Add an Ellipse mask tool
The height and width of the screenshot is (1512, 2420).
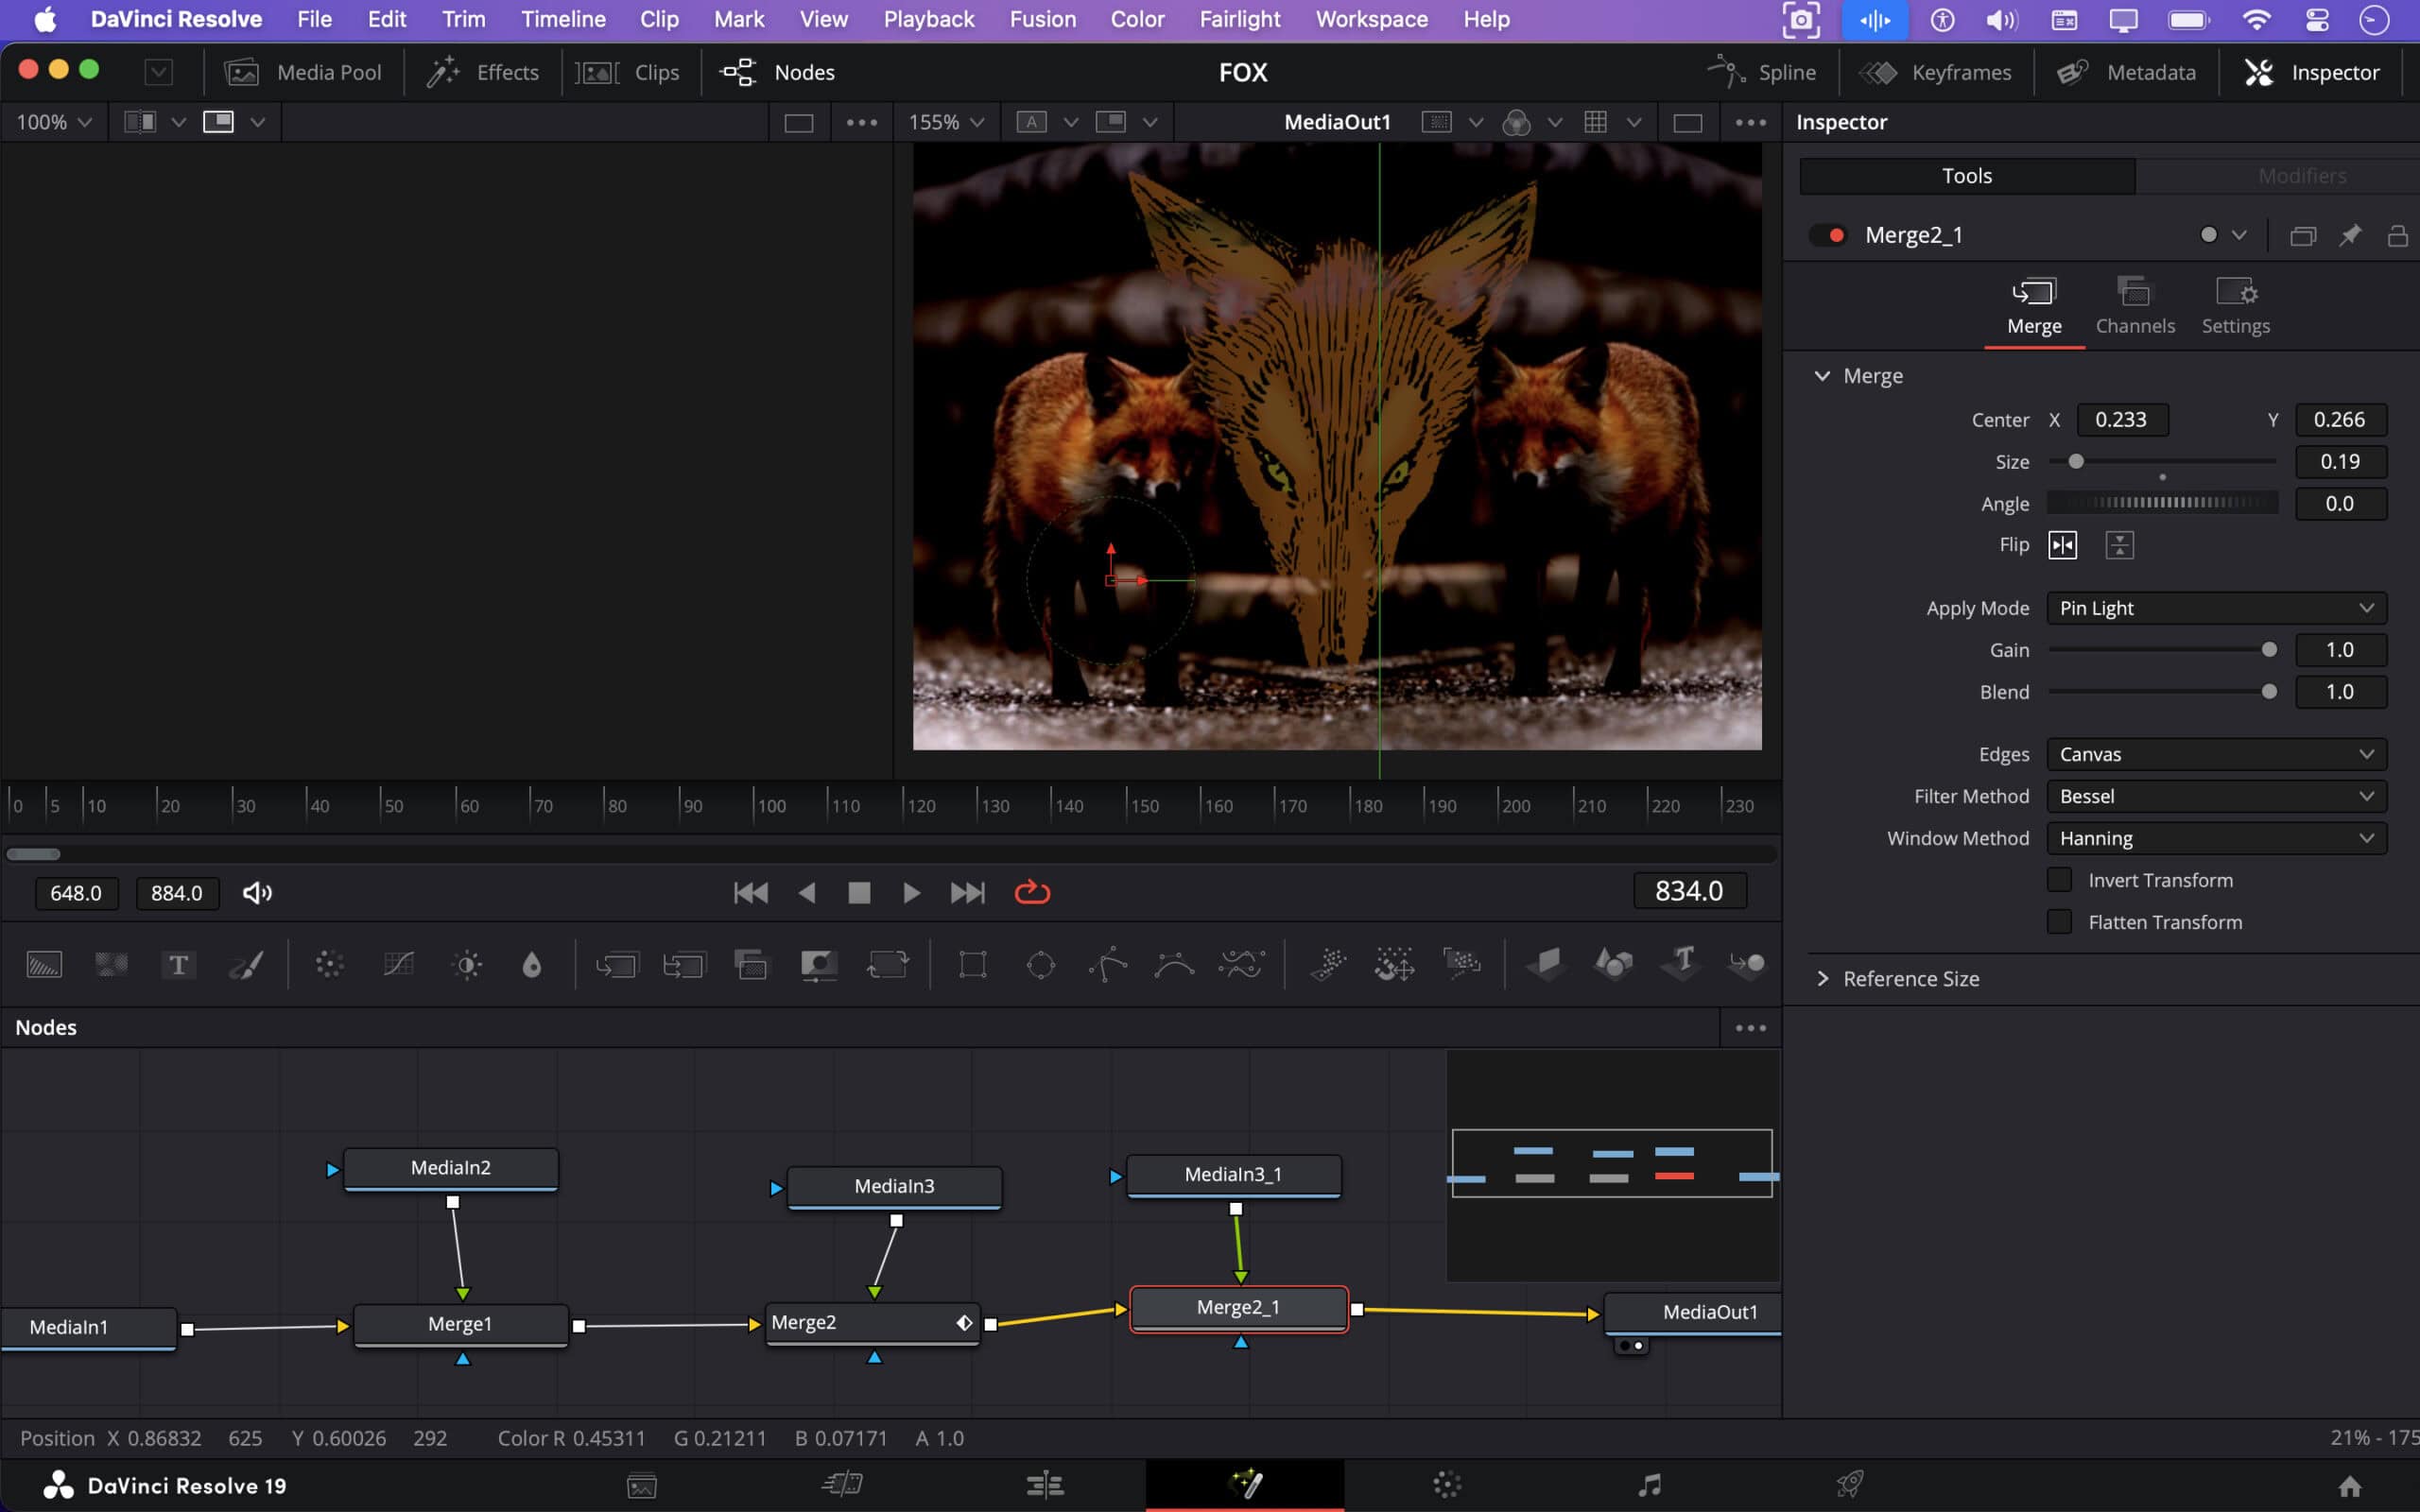click(1040, 964)
